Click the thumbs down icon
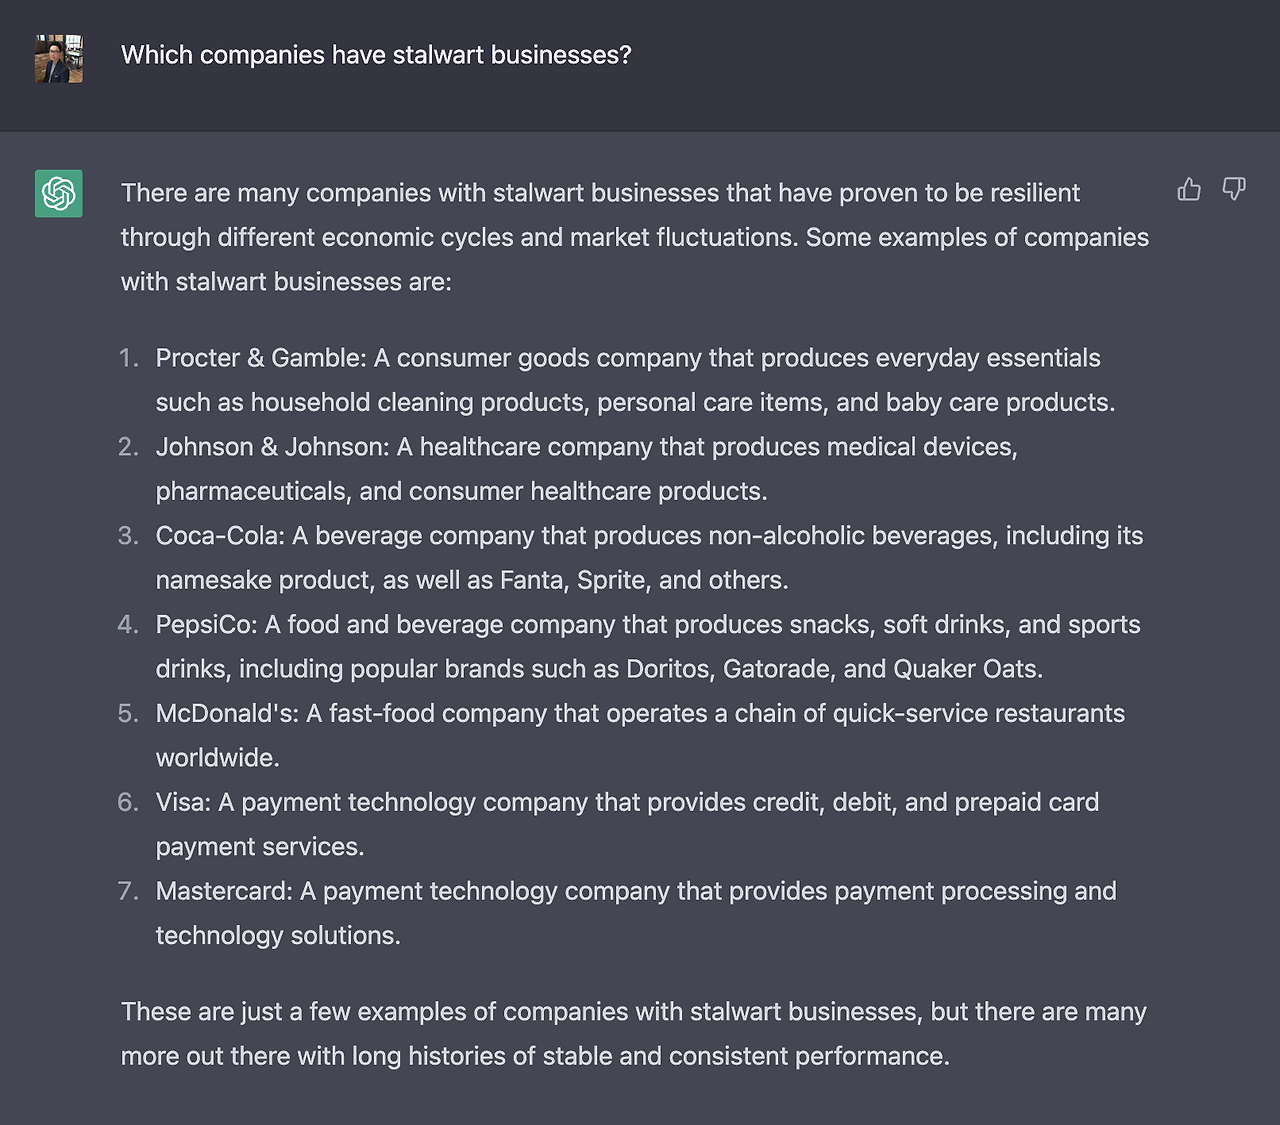This screenshot has width=1280, height=1125. point(1234,189)
